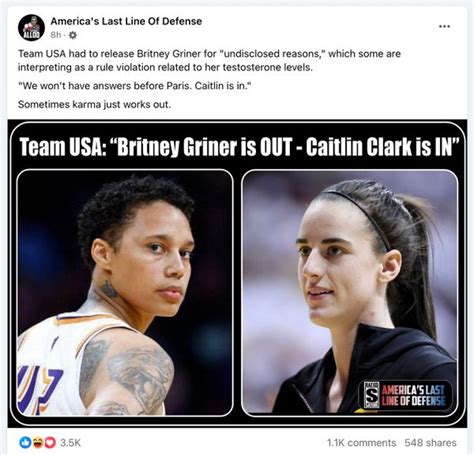Open the photo of the player in white jersey
The height and width of the screenshot is (455, 474).
tap(125, 293)
